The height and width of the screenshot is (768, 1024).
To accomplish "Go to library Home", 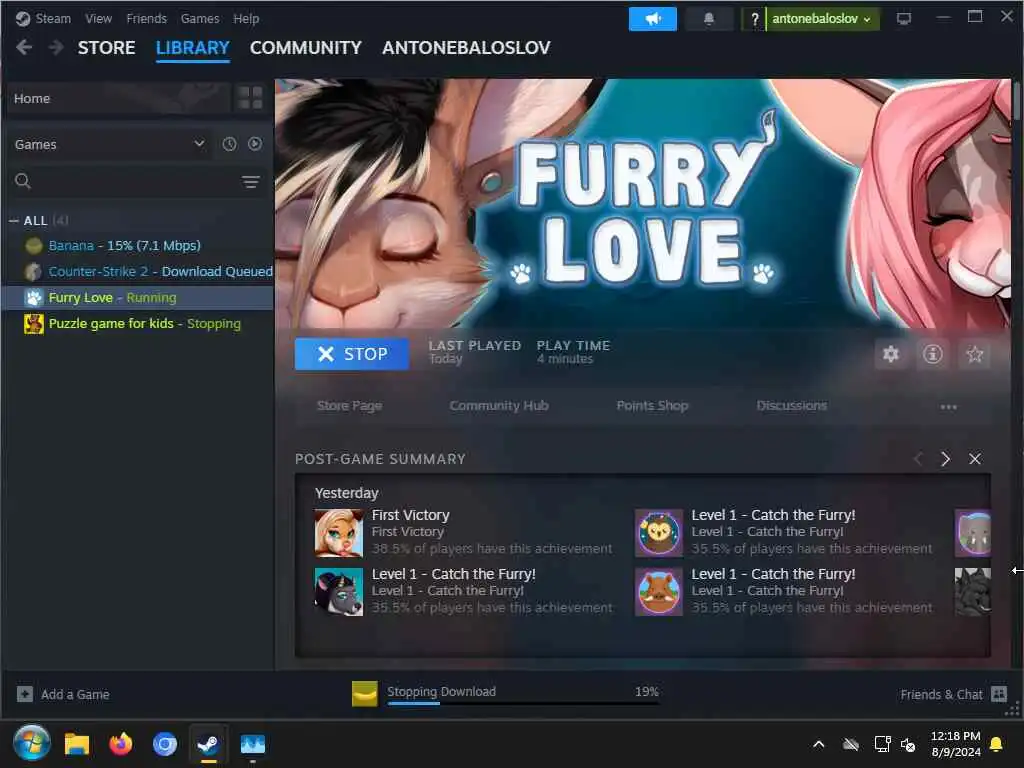I will click(x=118, y=98).
